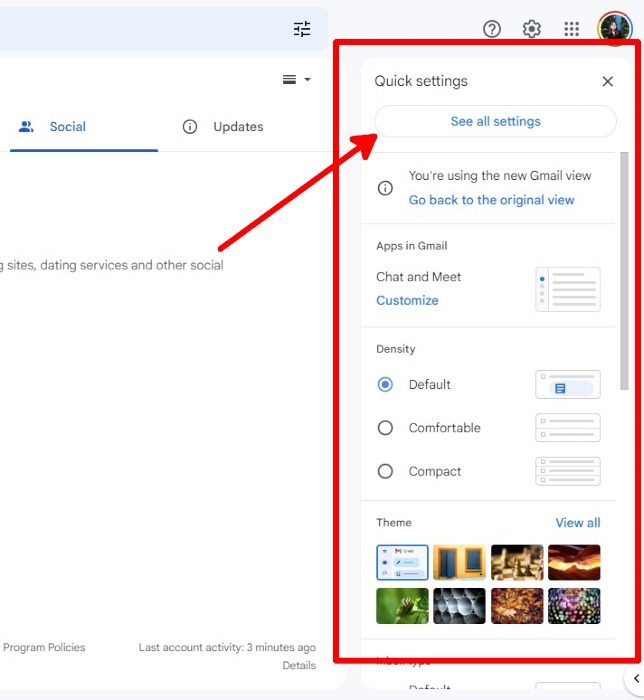This screenshot has width=644, height=700.
Task: Choose the colorful bokeh lights theme
Action: pyautogui.click(x=574, y=606)
